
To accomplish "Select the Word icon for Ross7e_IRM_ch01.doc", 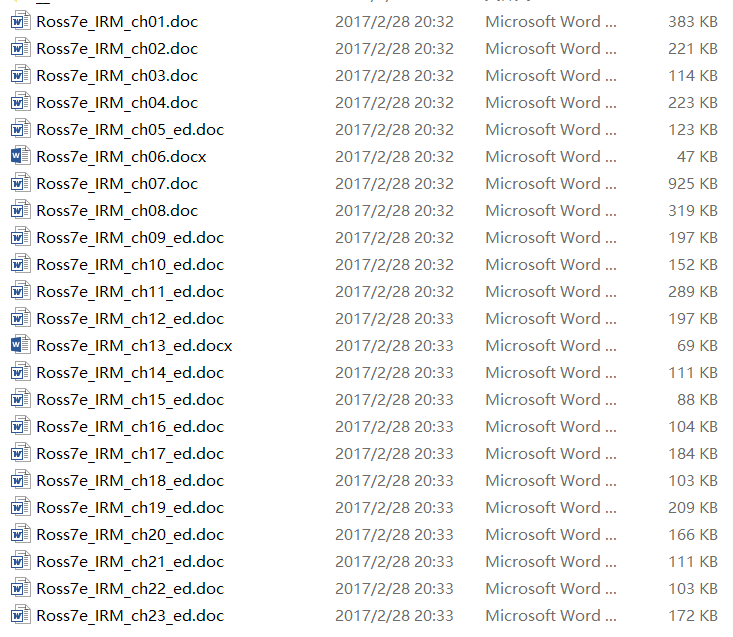I will point(21,21).
